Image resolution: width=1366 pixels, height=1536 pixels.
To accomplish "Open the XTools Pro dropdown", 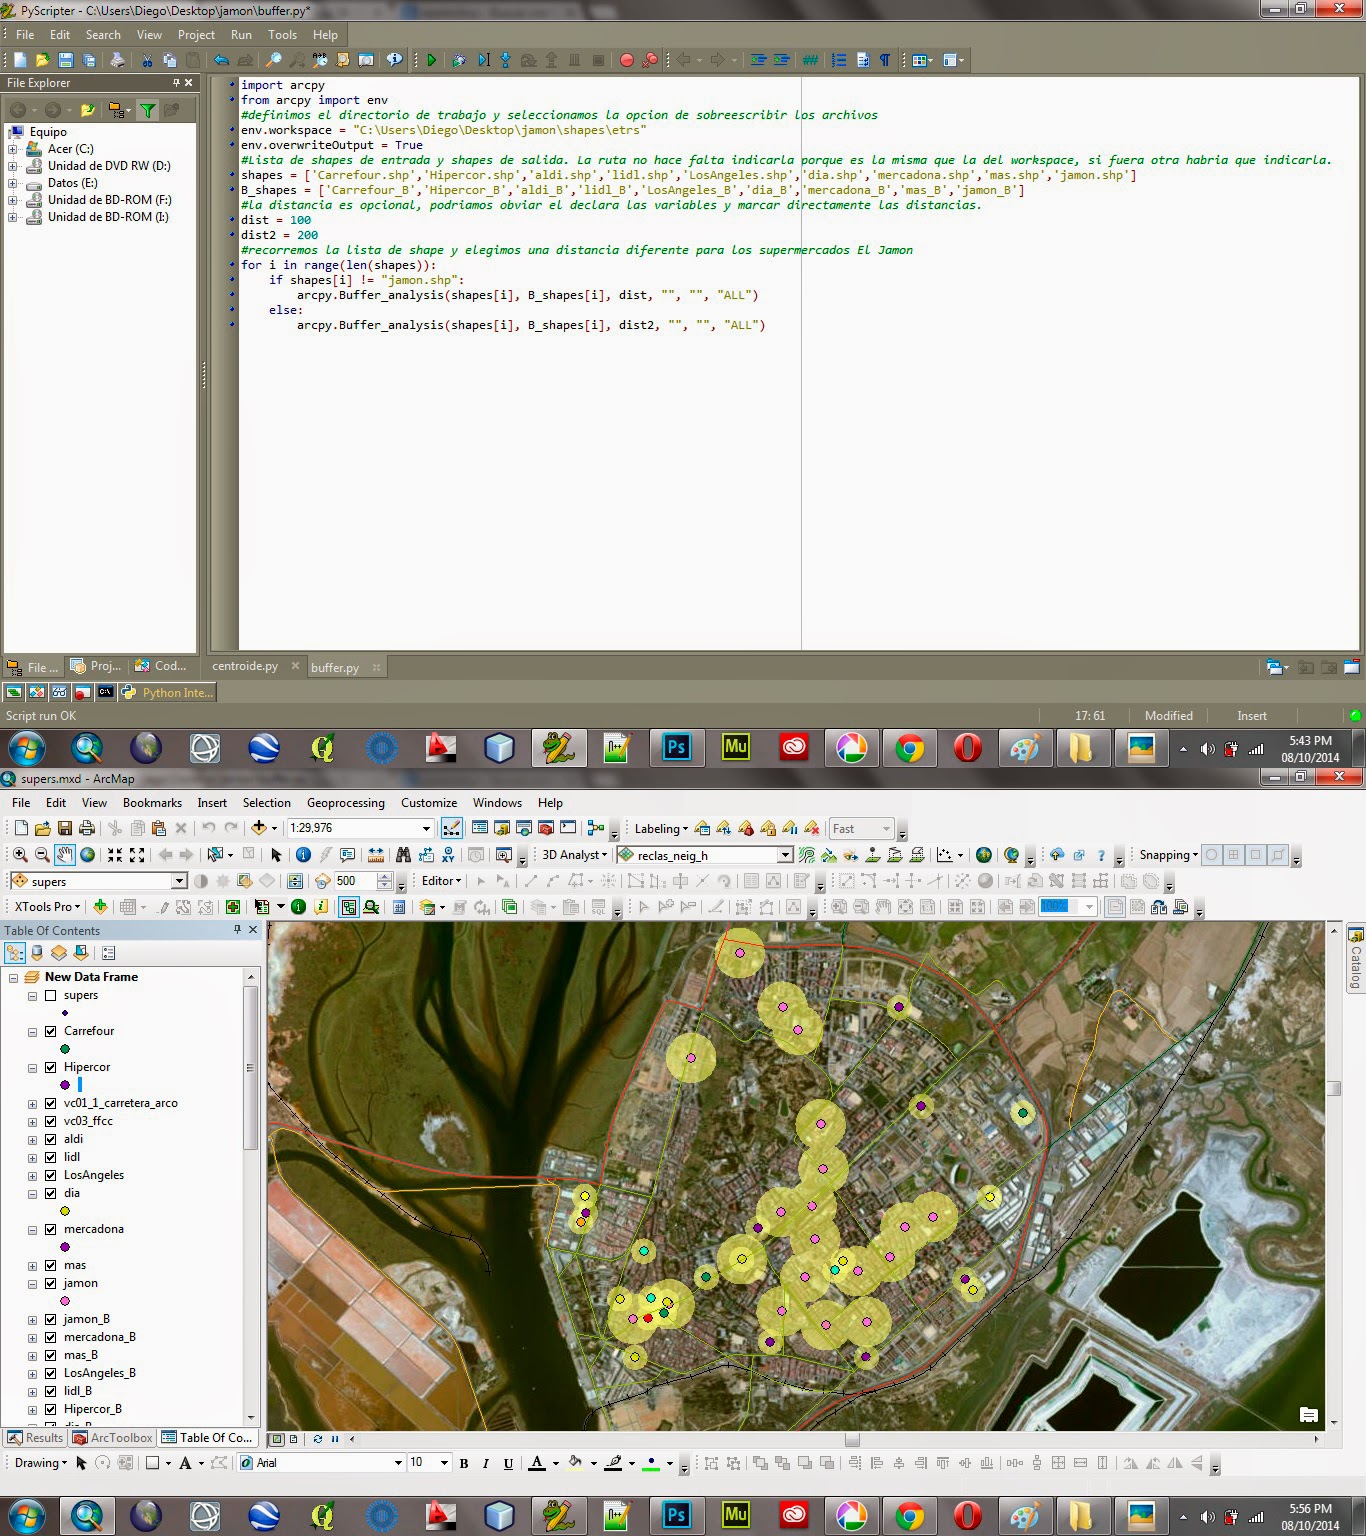I will point(47,907).
